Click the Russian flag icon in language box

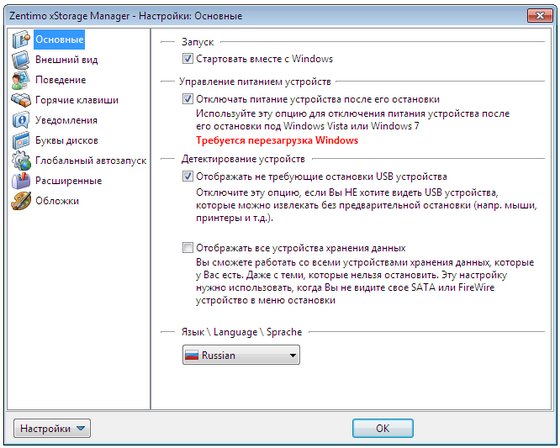coord(191,355)
